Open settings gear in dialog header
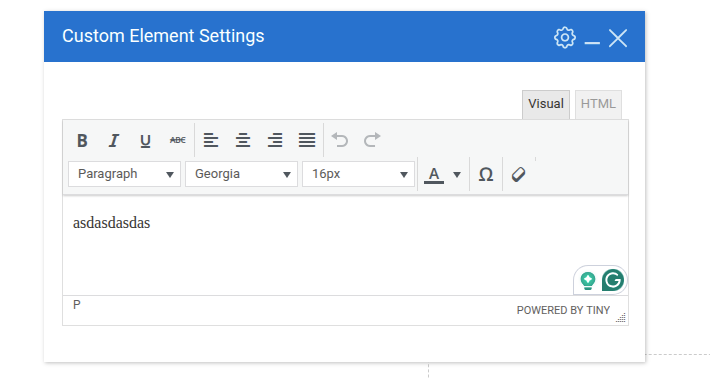The height and width of the screenshot is (378, 710). tap(565, 38)
